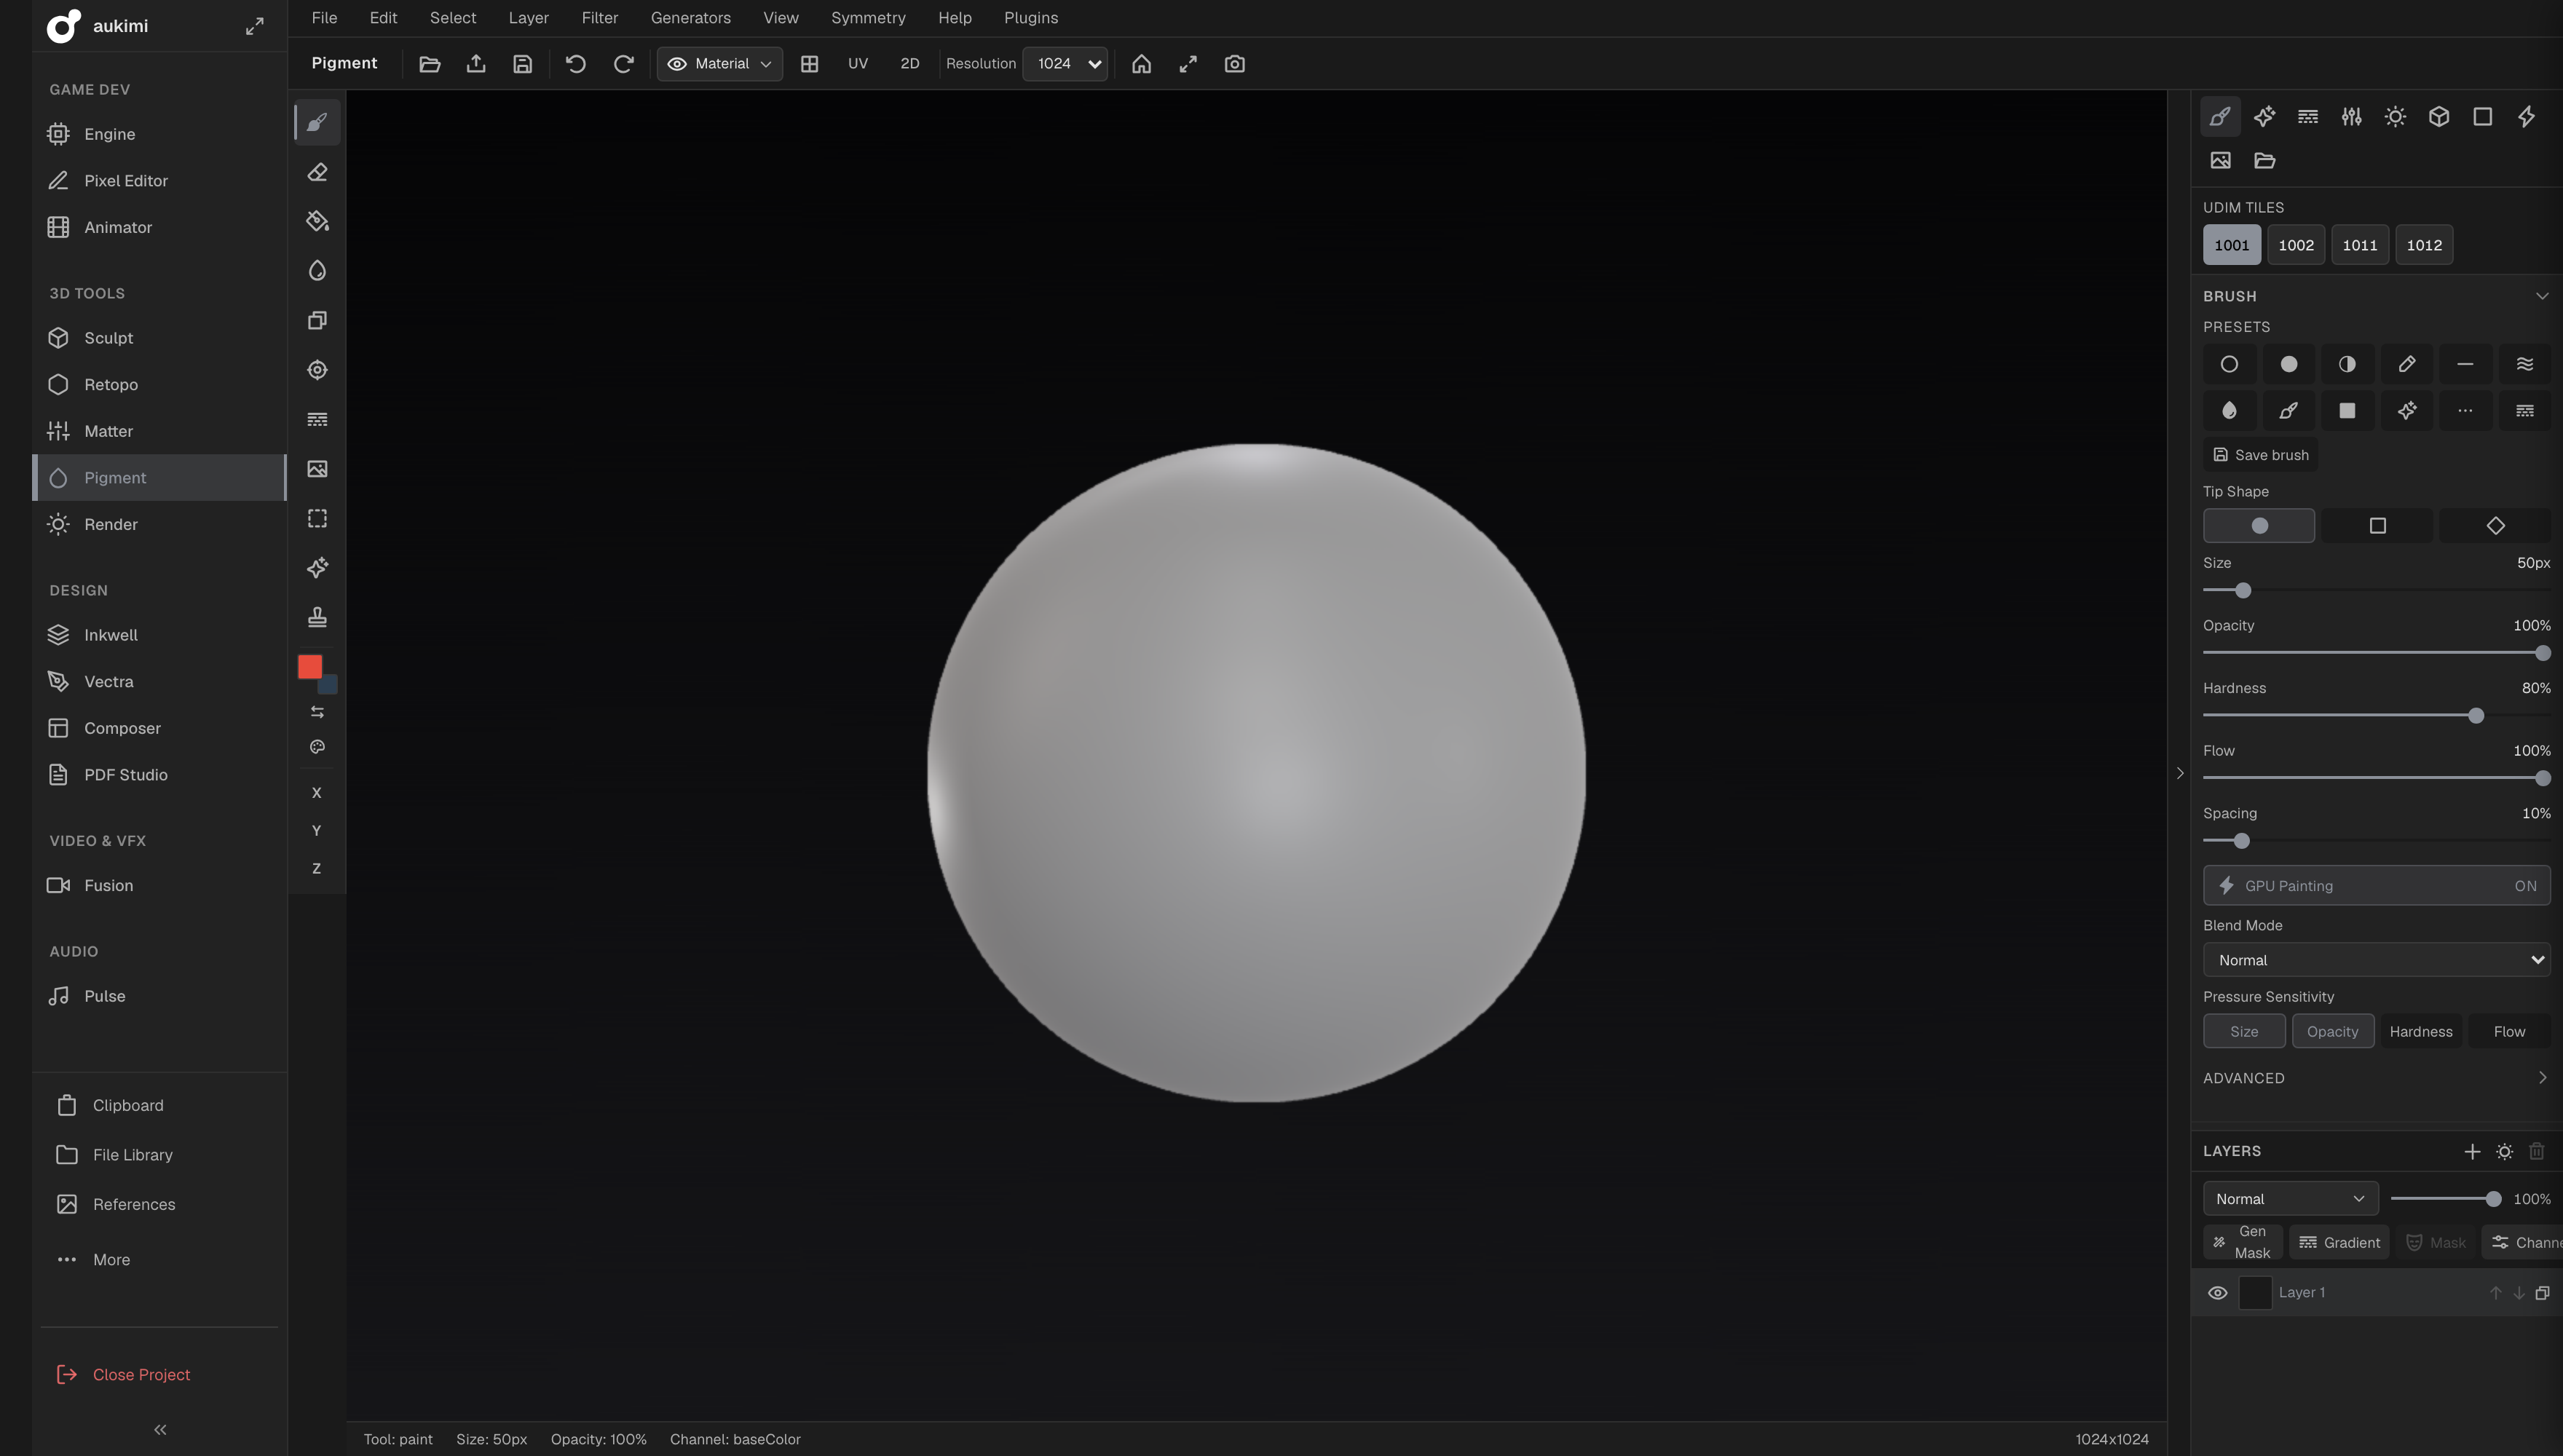Hide Layer 1 with eye icon

point(2217,1293)
